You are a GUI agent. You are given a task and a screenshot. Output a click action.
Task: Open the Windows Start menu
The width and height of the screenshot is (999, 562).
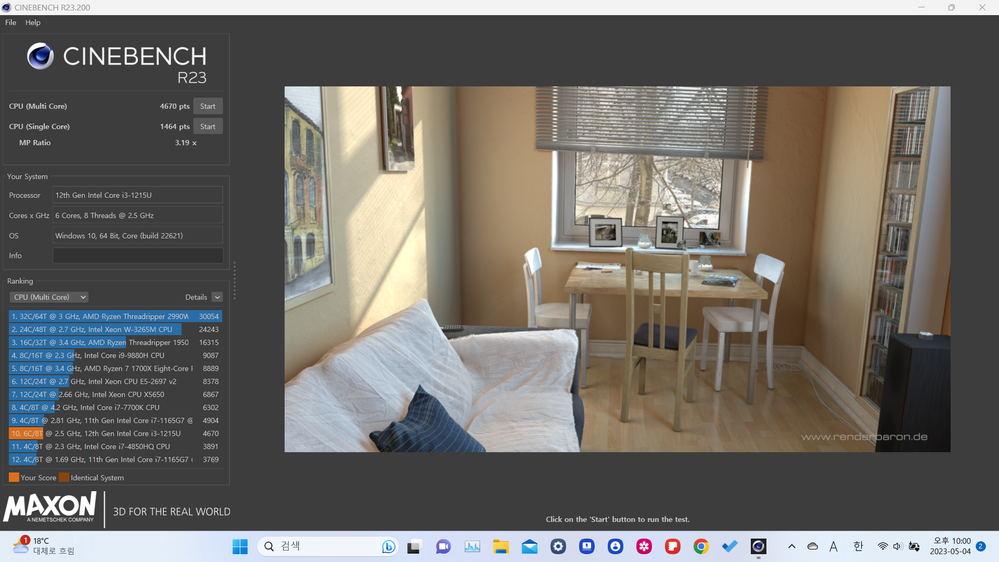(x=240, y=547)
